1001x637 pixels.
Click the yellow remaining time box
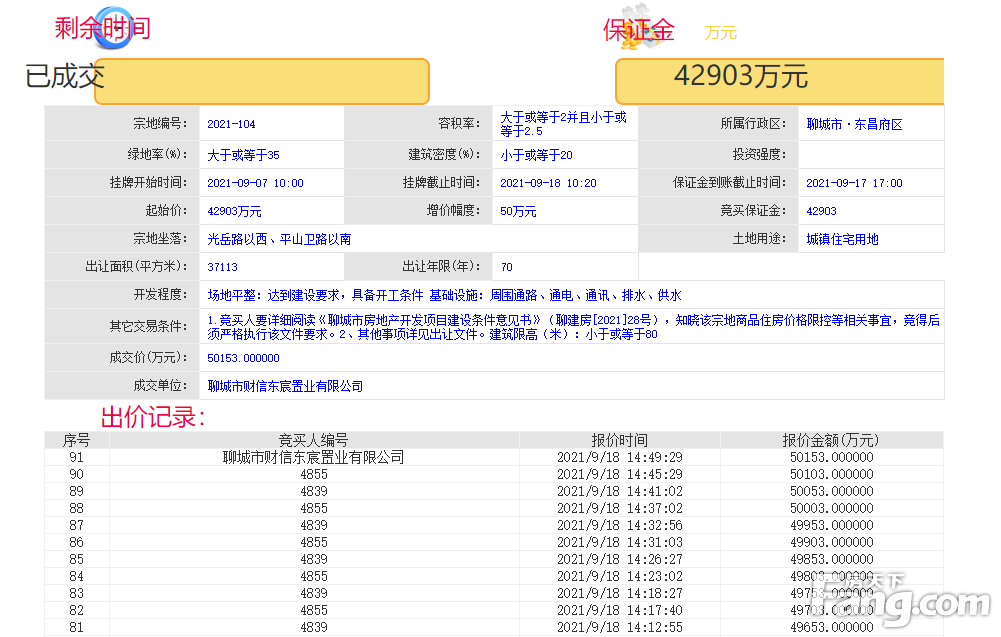tap(262, 81)
